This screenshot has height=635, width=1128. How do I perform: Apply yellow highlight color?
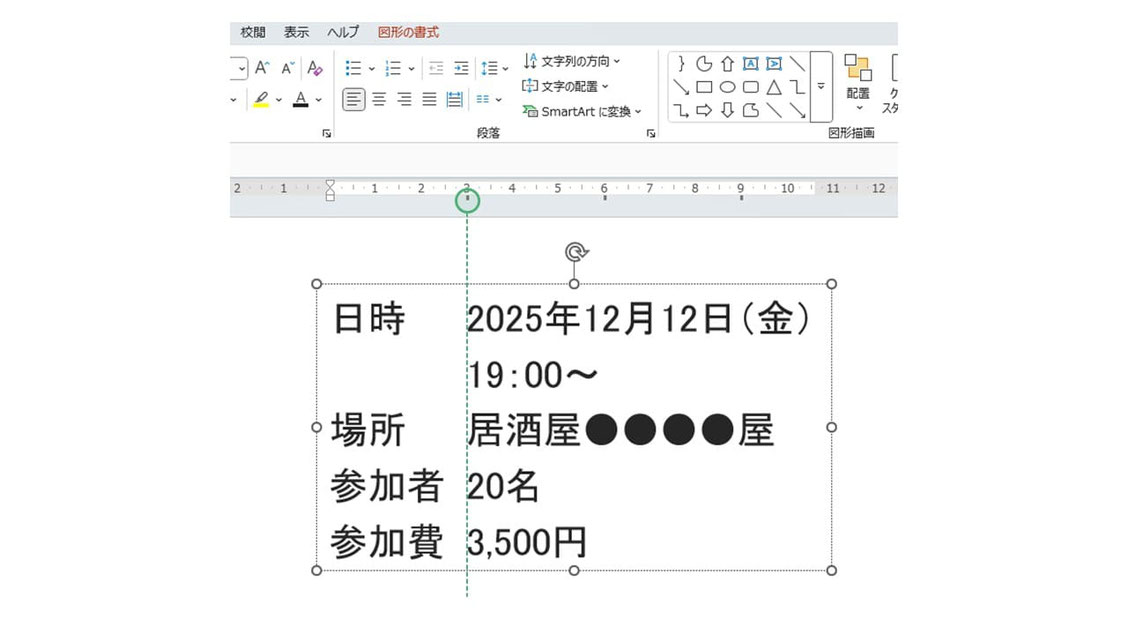pos(261,99)
